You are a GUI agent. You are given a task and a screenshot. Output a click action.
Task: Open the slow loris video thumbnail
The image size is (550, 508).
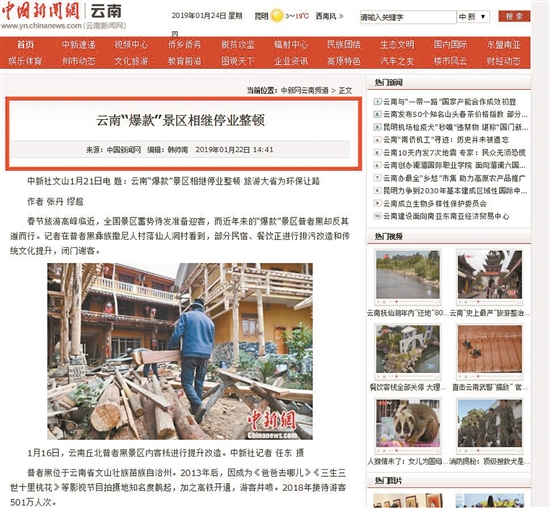407,423
